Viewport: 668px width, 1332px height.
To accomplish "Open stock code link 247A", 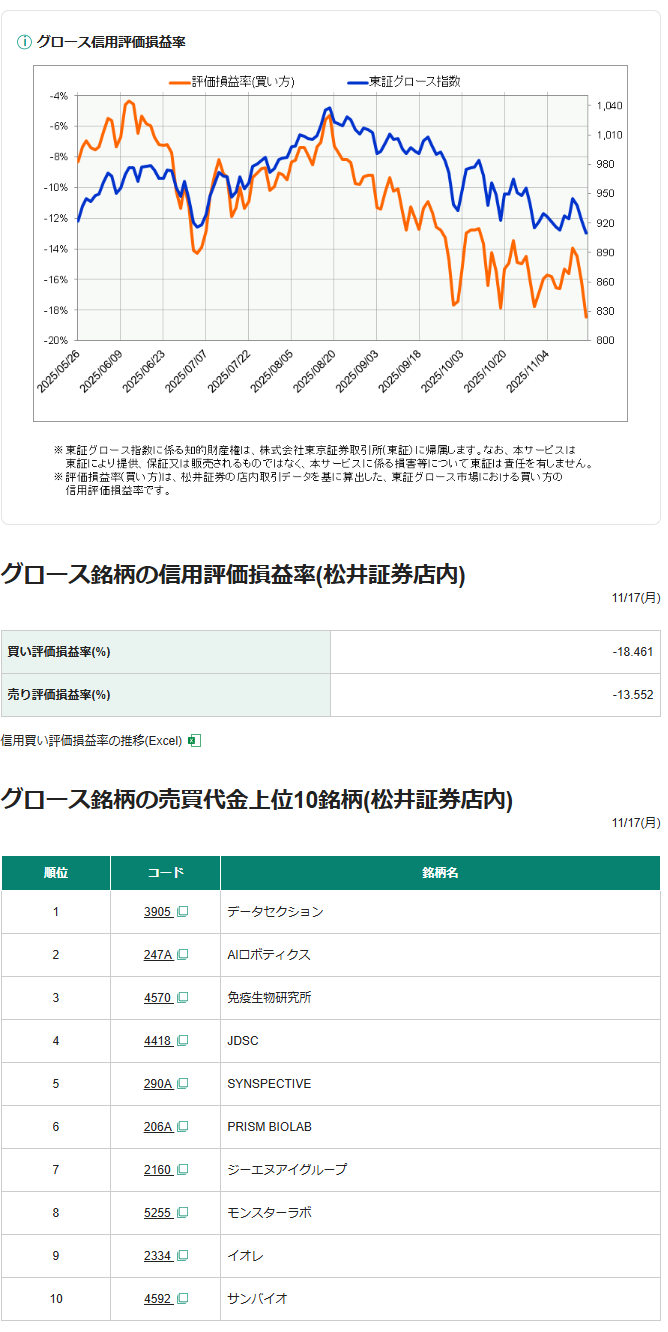I will (158, 955).
